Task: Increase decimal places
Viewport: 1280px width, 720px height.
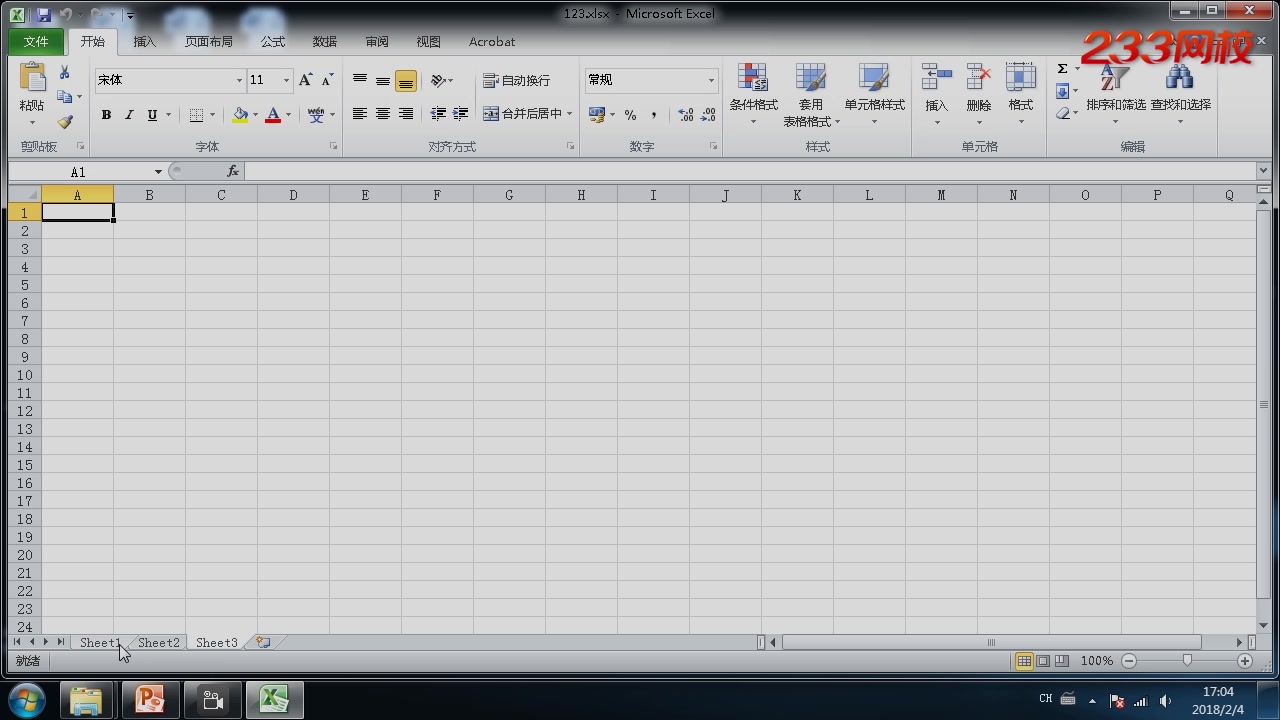Action: pos(686,115)
